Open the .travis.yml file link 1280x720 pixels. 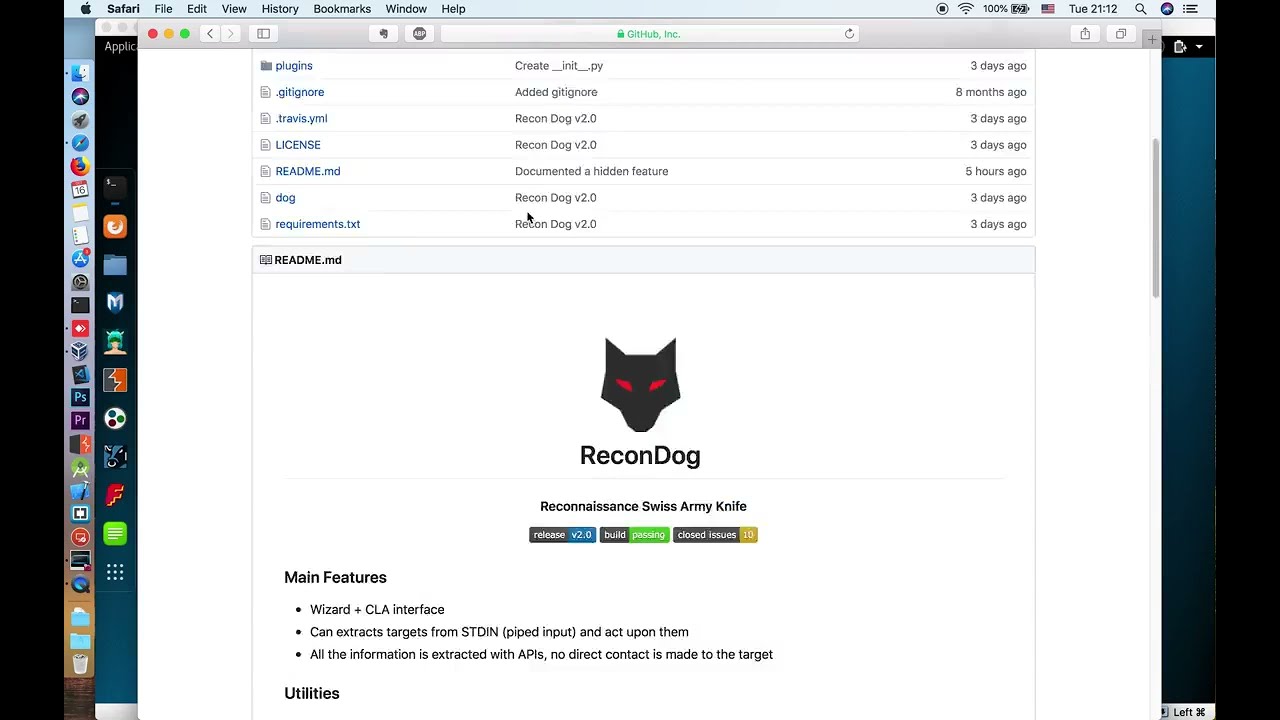[301, 118]
